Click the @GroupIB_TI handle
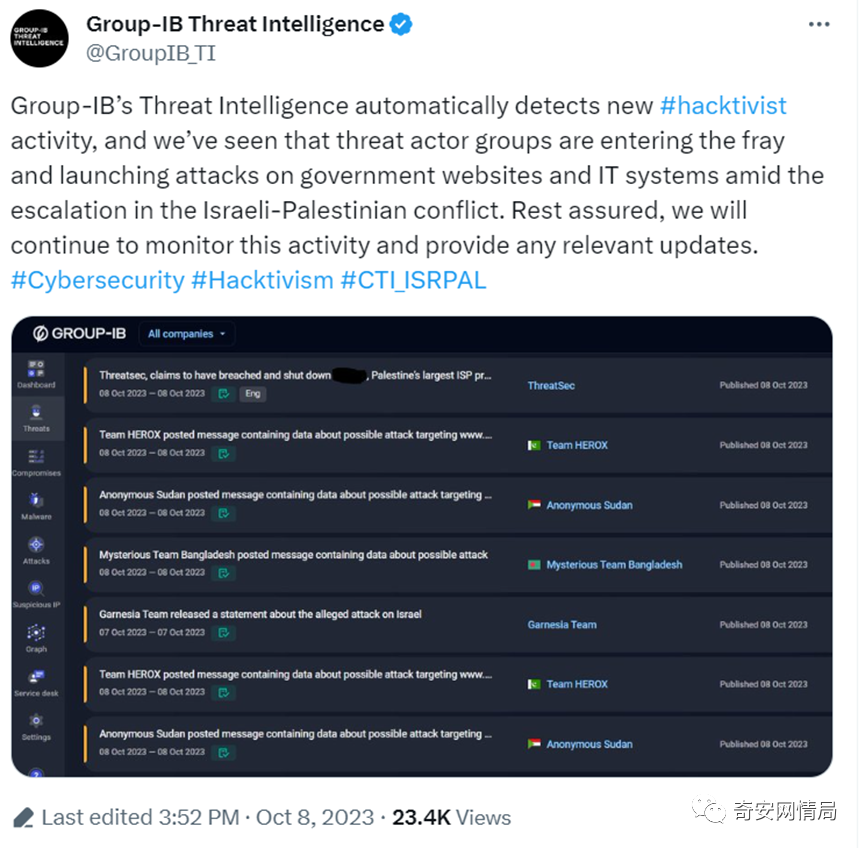Viewport: 865px width, 848px height. (150, 54)
